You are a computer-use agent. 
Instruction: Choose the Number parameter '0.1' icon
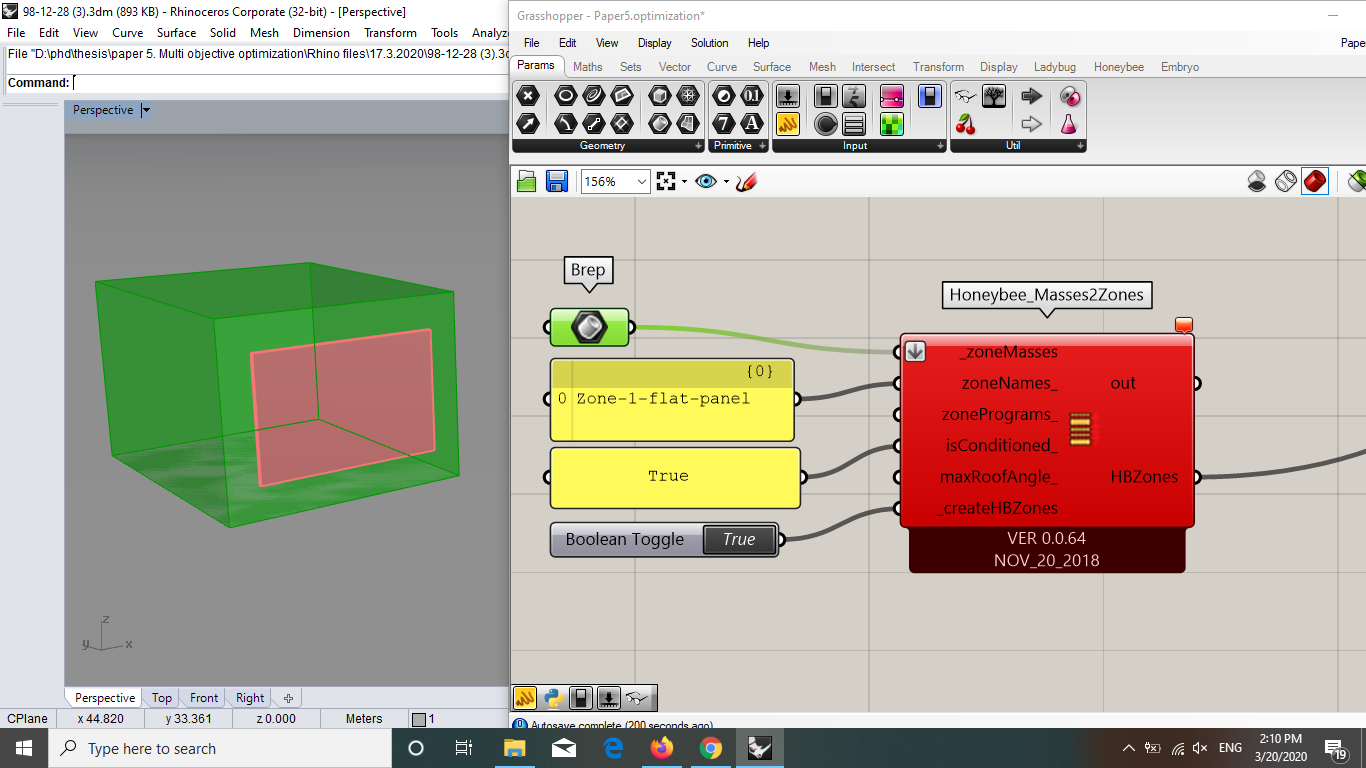coord(752,96)
